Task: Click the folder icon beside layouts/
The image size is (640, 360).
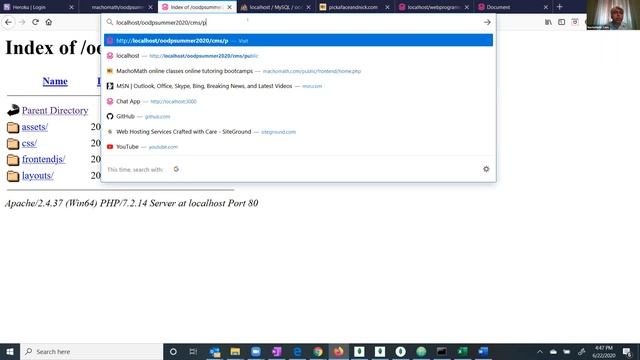Action: point(13,176)
